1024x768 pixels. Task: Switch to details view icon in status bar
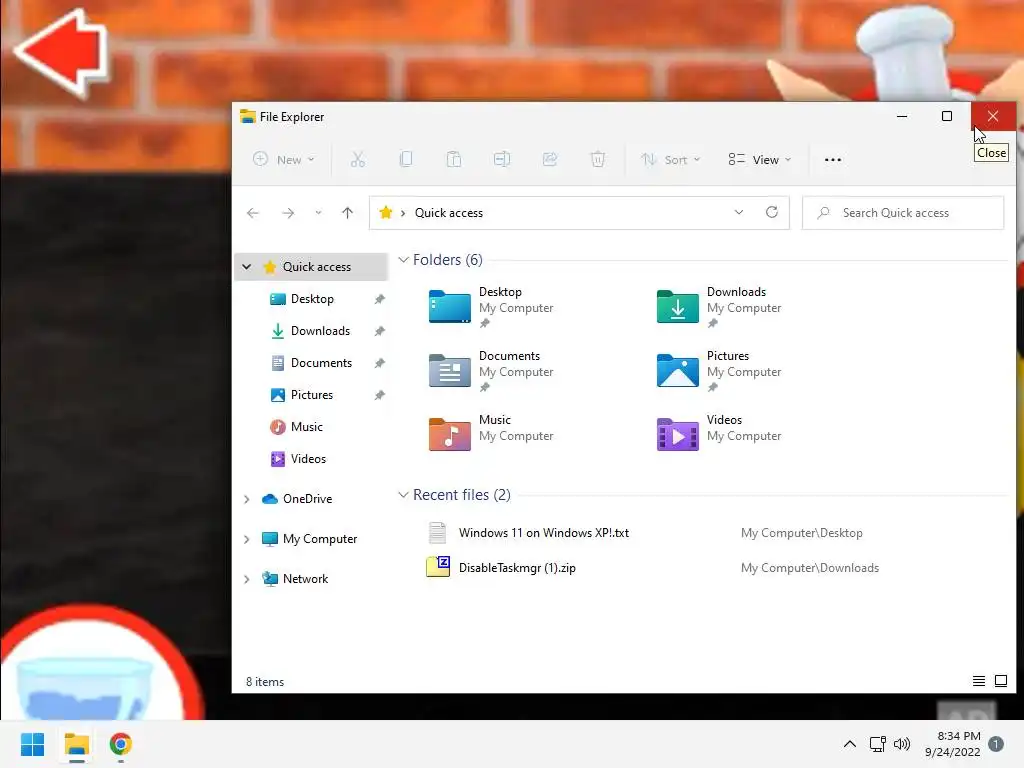coord(979,681)
